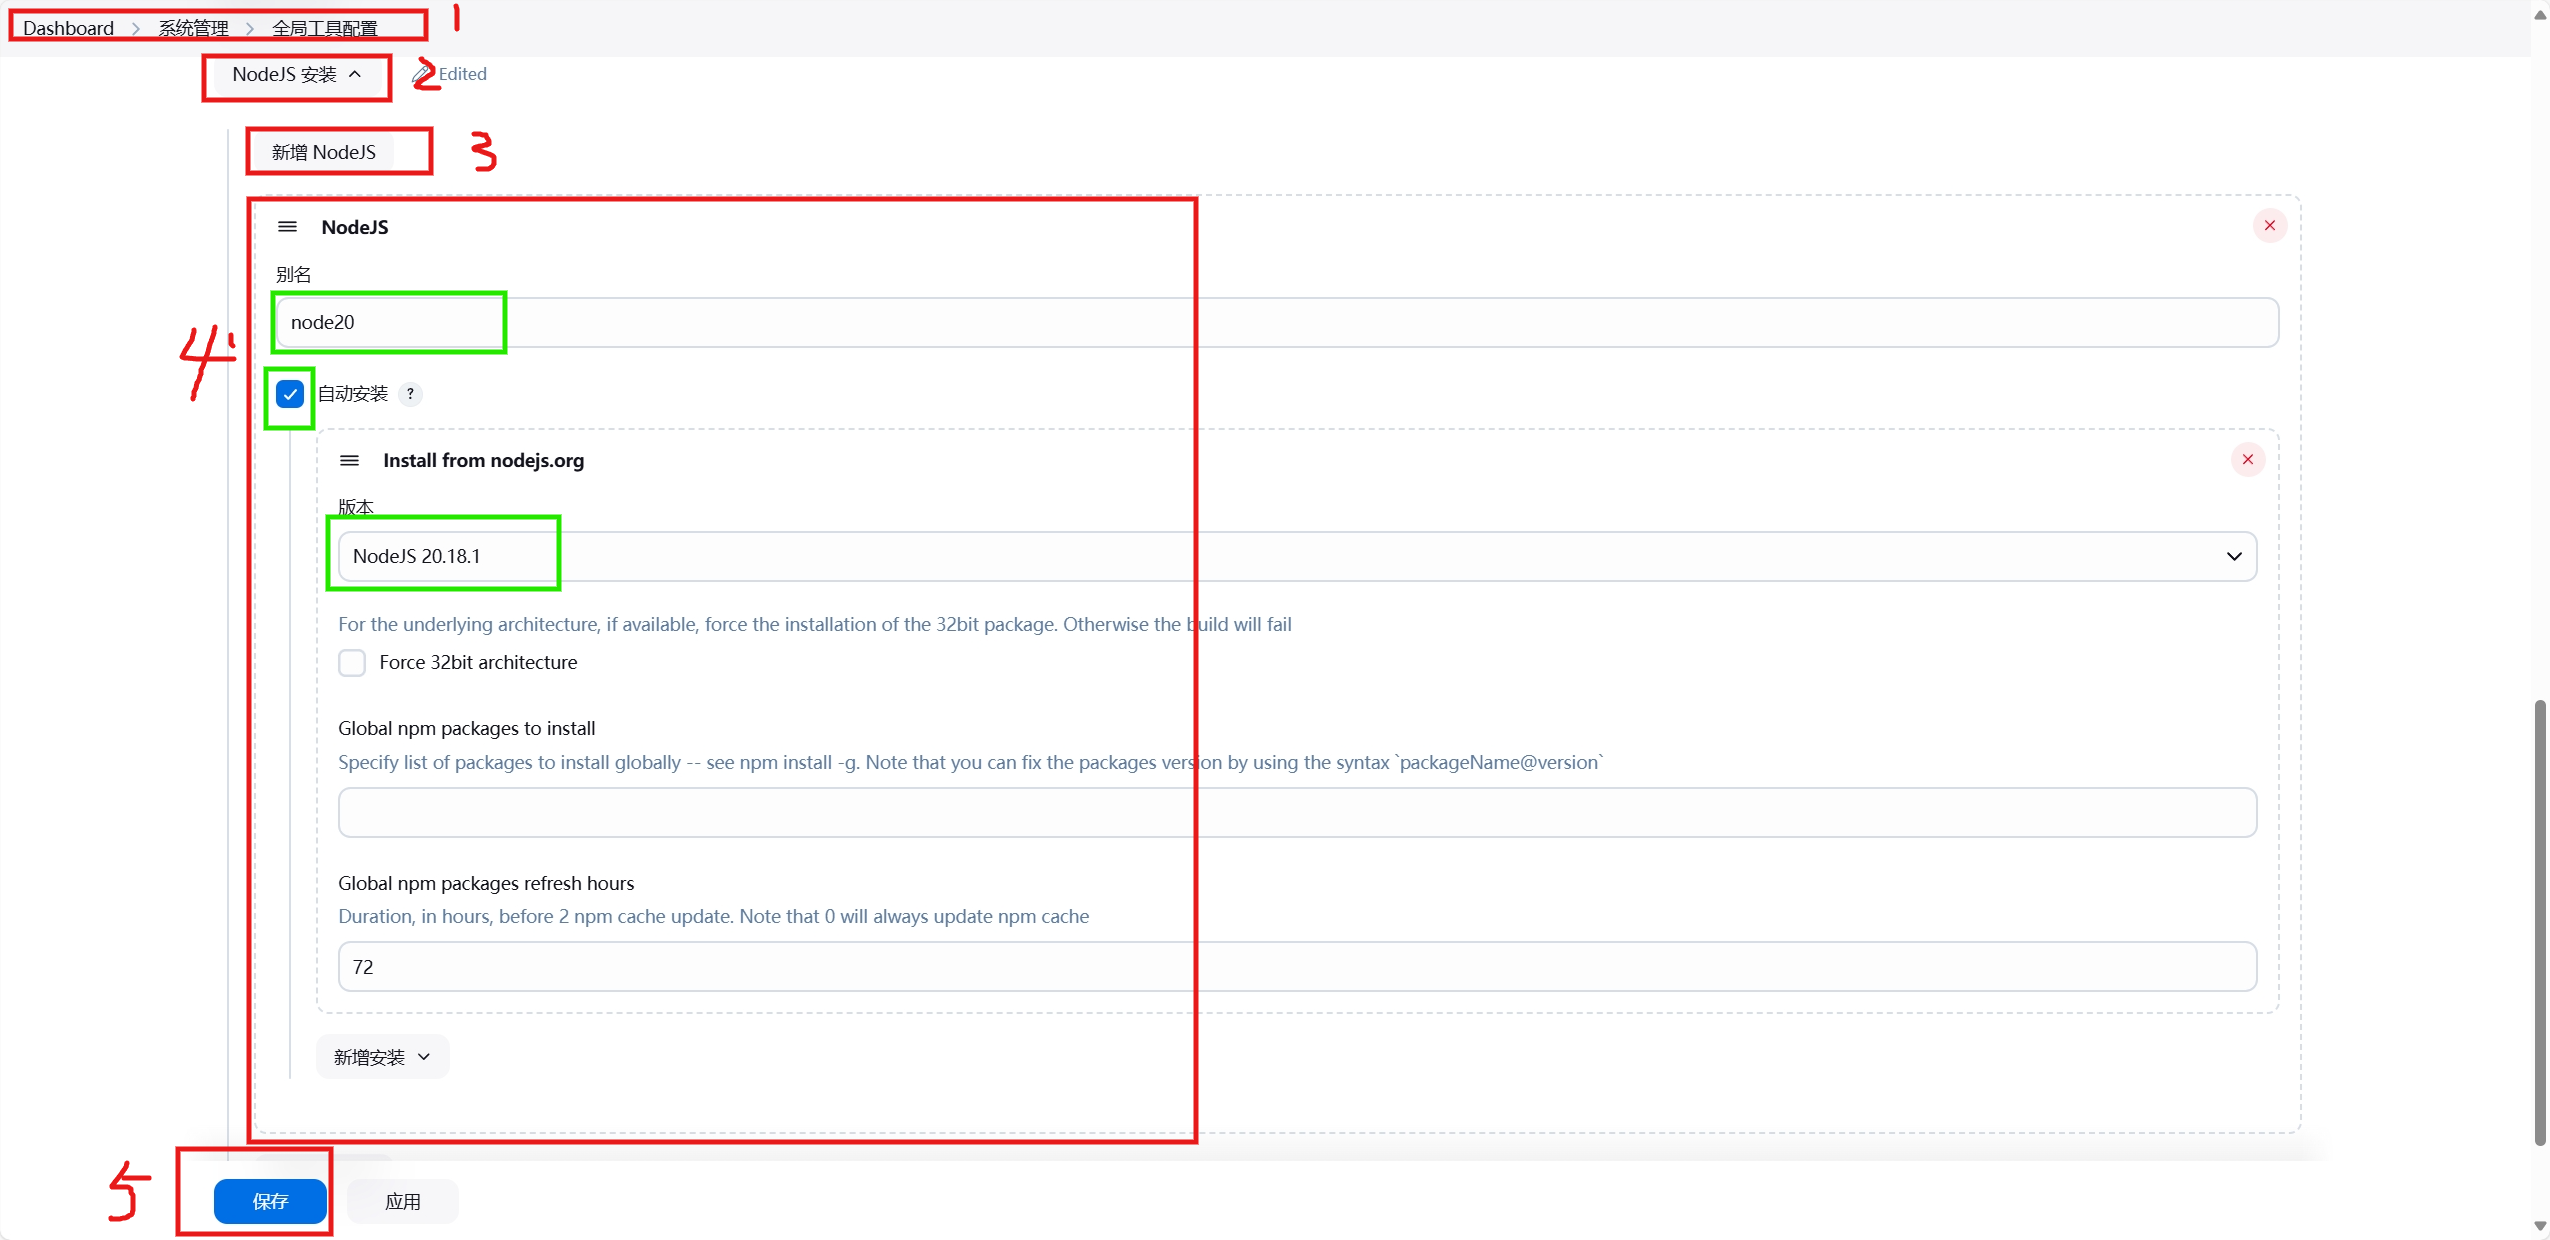Image resolution: width=2550 pixels, height=1240 pixels.
Task: Click the 应用 button
Action: (402, 1201)
